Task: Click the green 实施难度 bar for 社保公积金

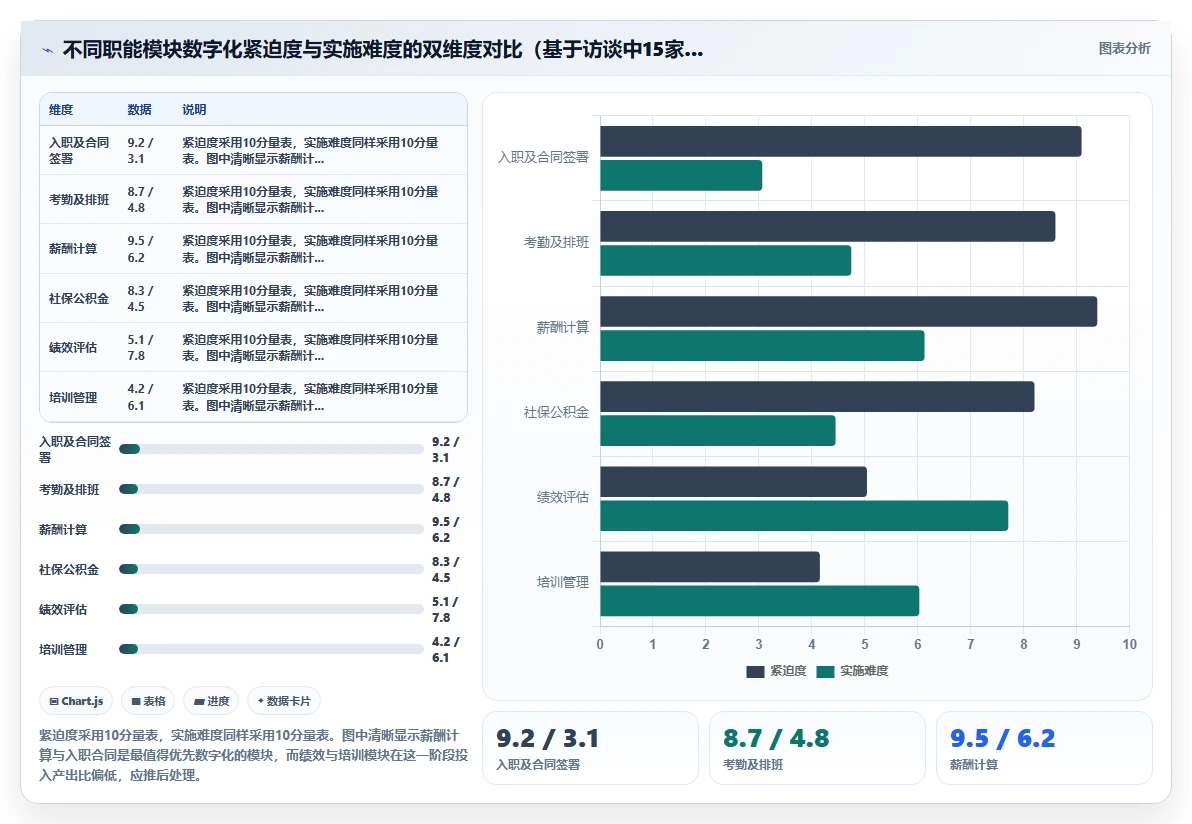Action: tap(718, 431)
